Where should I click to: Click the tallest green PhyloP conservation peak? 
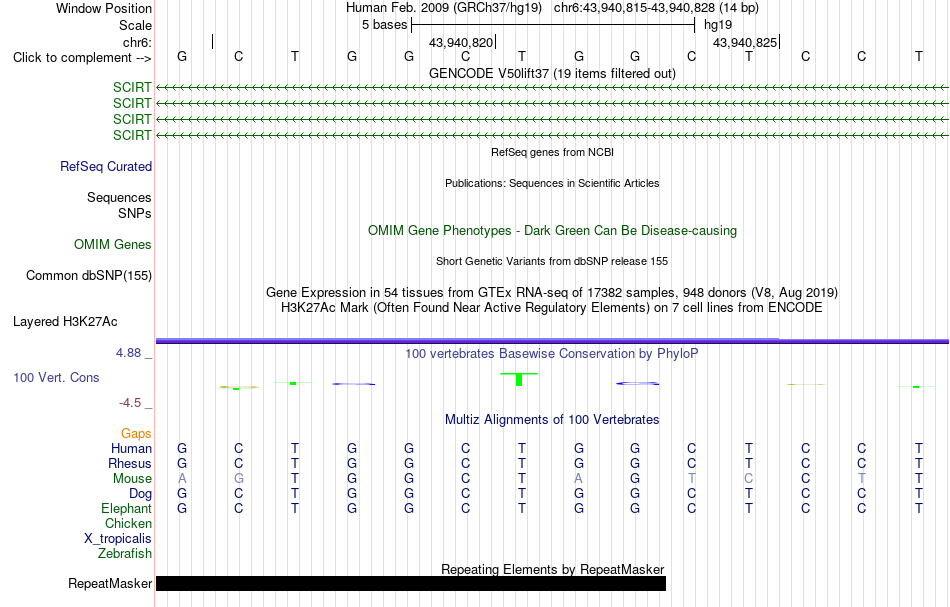519,379
